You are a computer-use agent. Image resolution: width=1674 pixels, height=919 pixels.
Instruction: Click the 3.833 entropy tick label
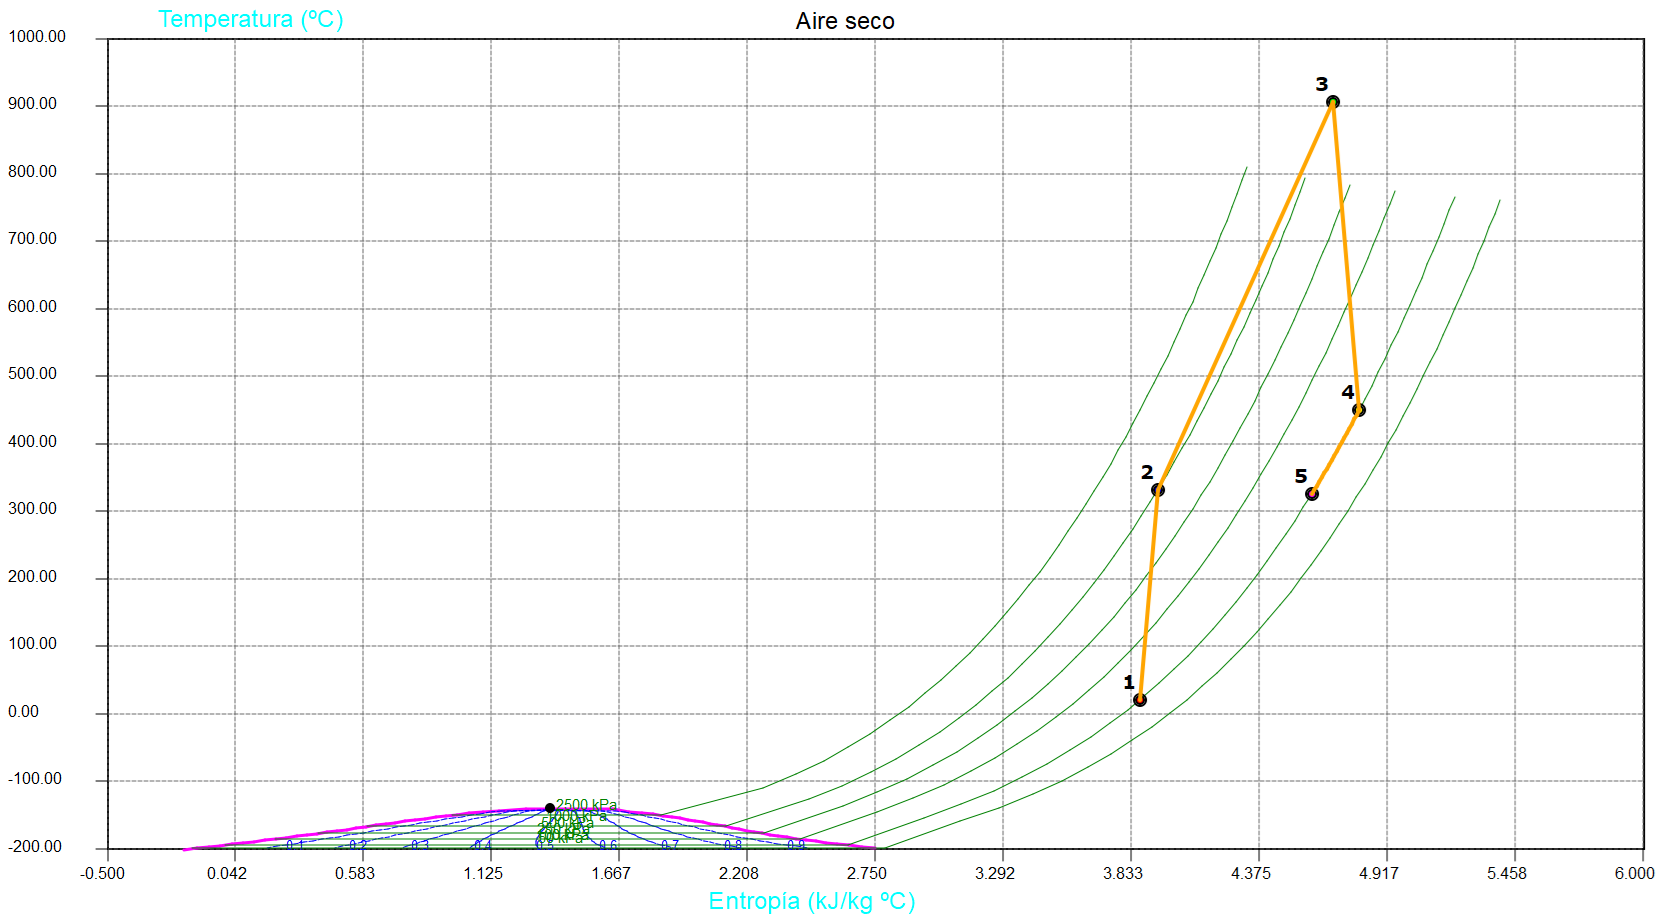(1122, 873)
